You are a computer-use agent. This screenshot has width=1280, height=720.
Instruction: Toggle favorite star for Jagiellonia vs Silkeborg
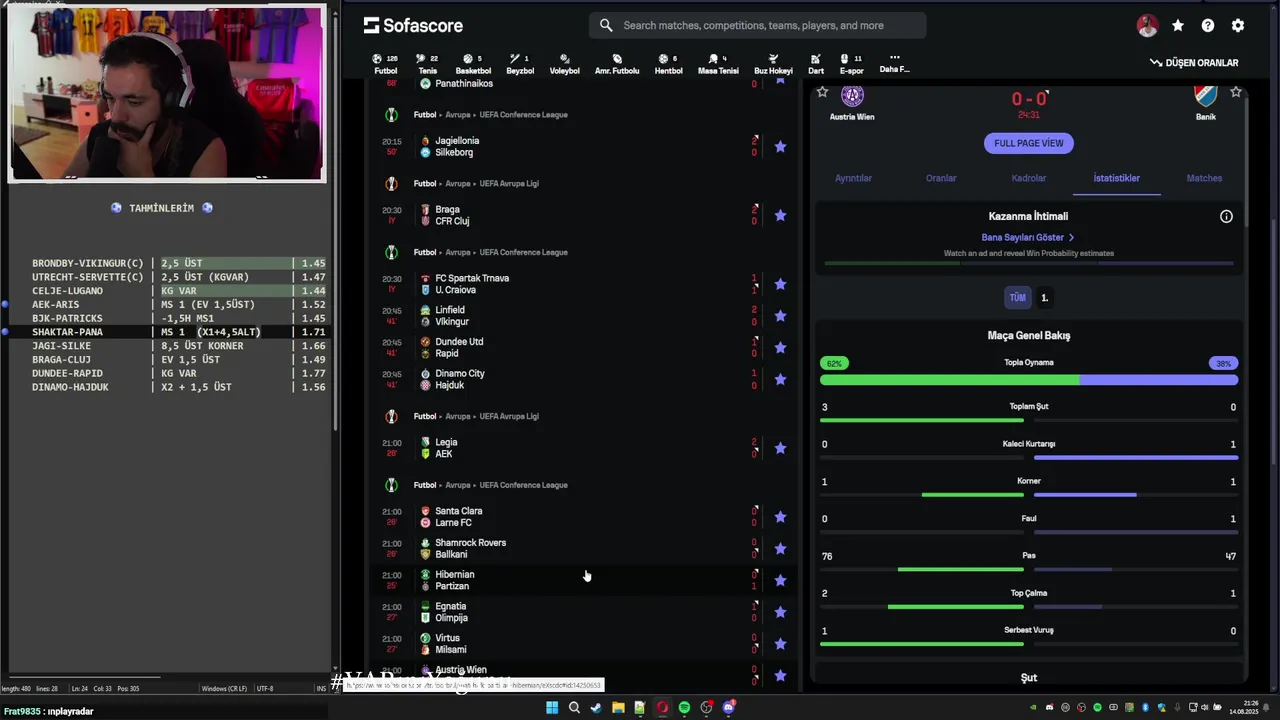(x=780, y=147)
